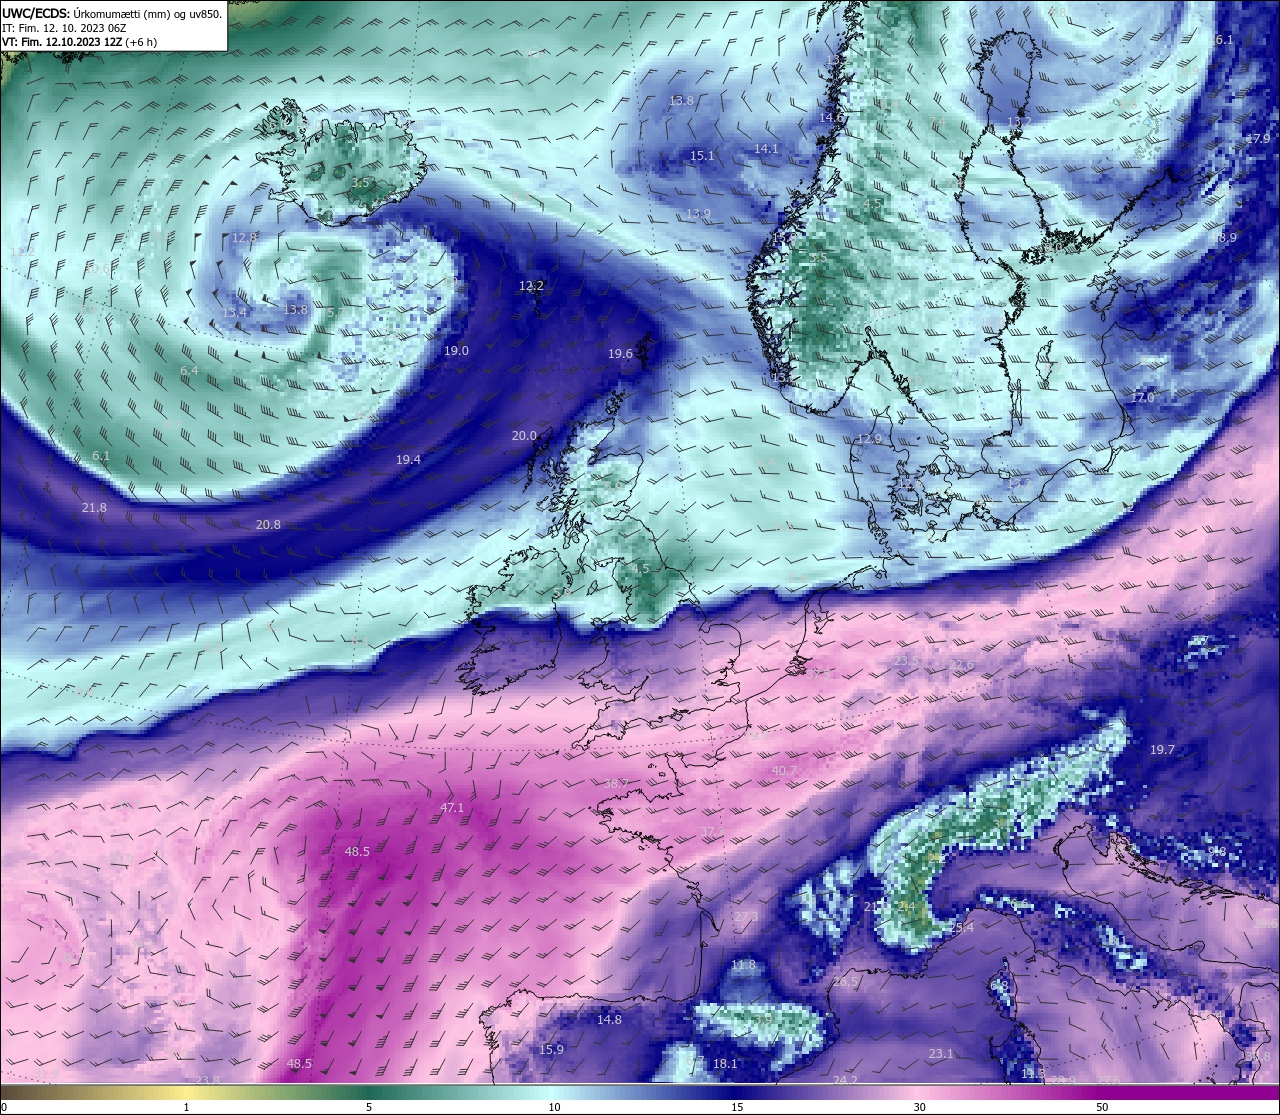Click the '19.0' value label on the map

[x=456, y=351]
